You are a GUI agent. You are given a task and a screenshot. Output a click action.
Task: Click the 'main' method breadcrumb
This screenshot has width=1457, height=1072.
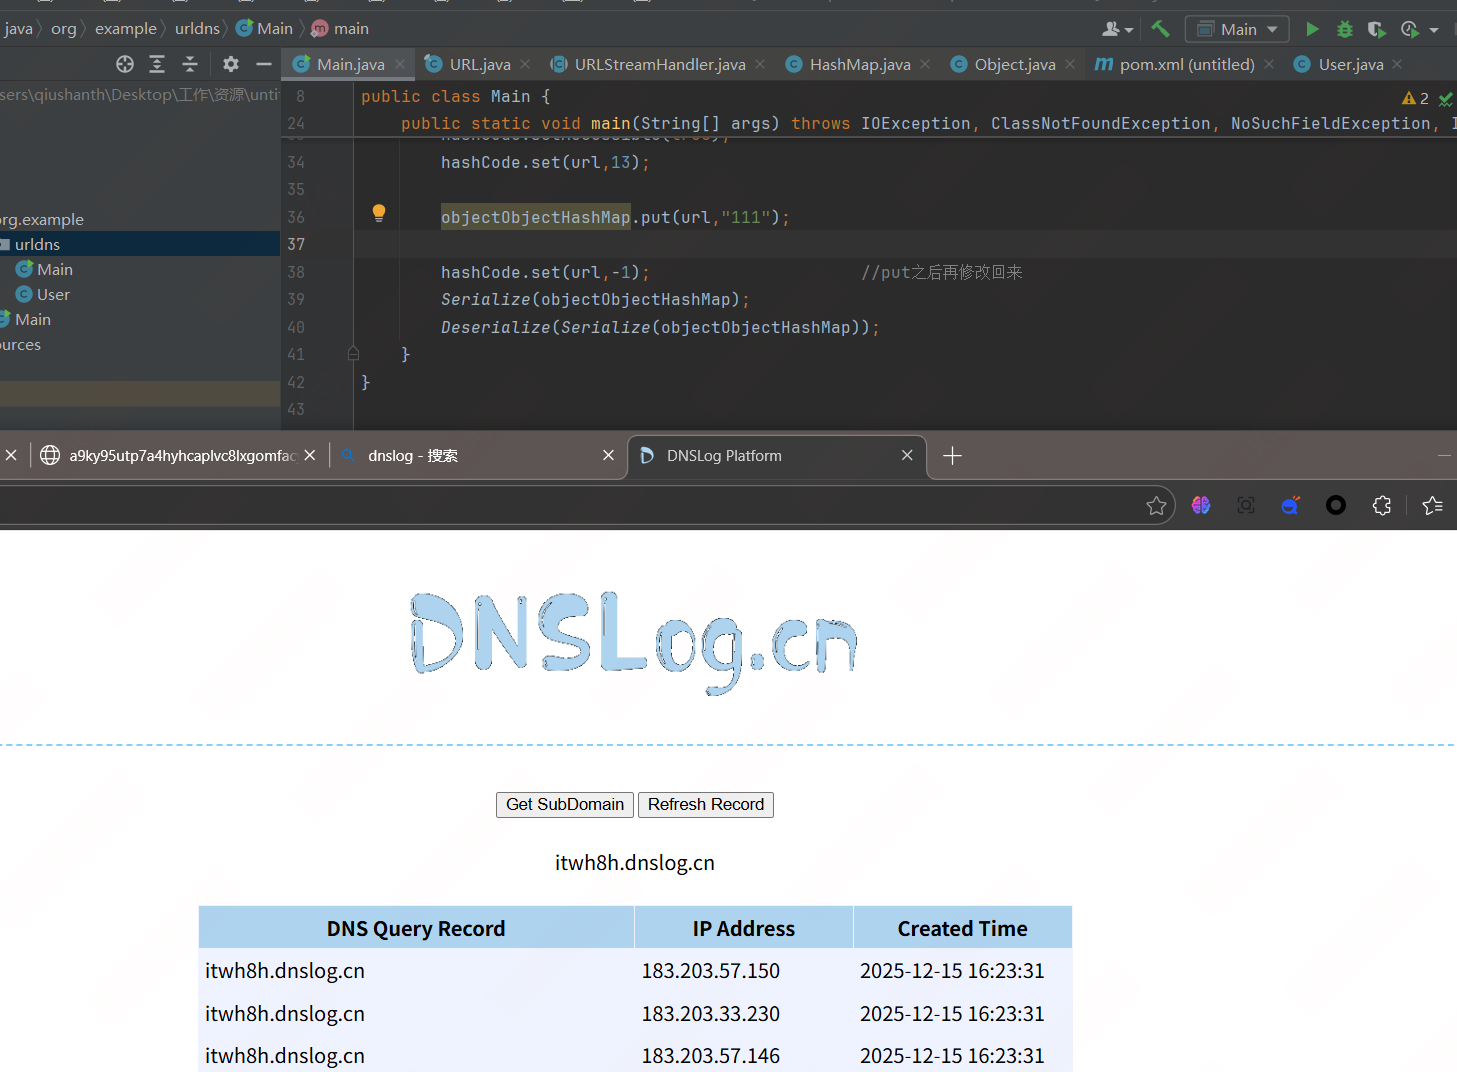pos(340,29)
